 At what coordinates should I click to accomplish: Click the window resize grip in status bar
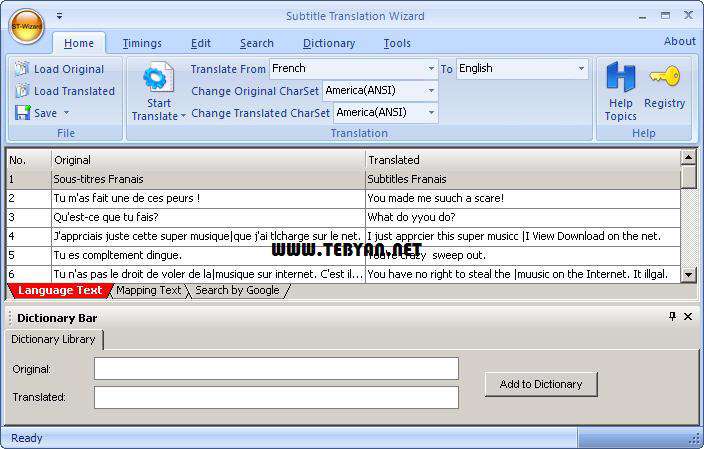[x=694, y=439]
